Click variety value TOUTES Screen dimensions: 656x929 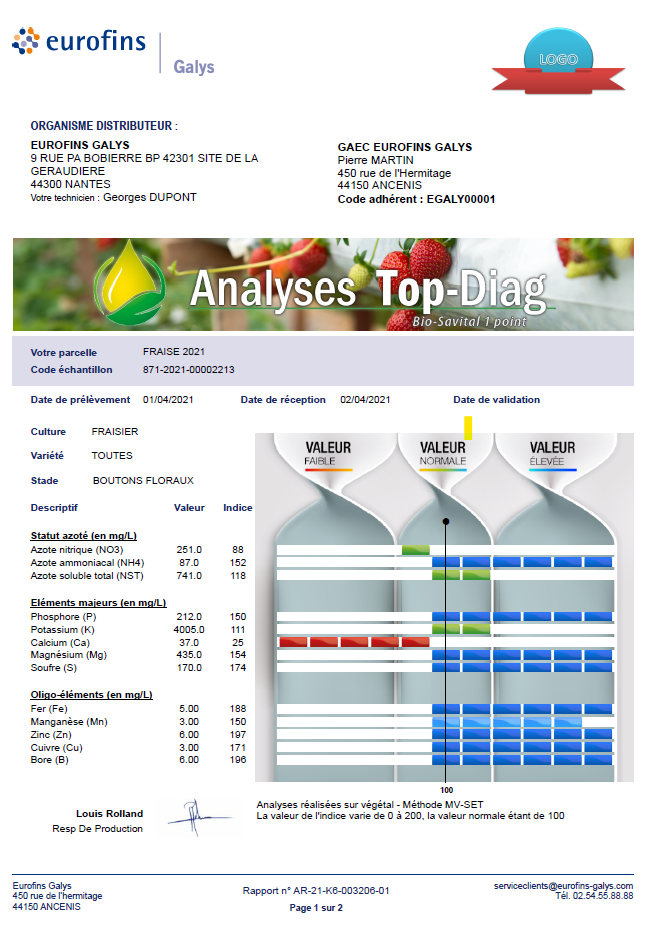click(112, 456)
